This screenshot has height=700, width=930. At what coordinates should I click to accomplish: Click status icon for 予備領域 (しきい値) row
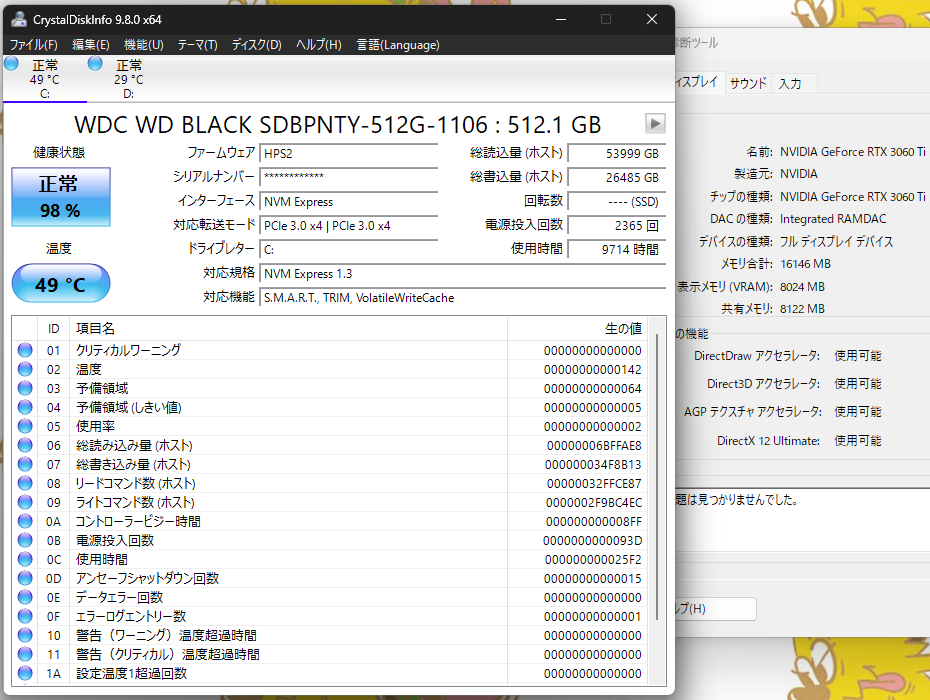pos(25,407)
